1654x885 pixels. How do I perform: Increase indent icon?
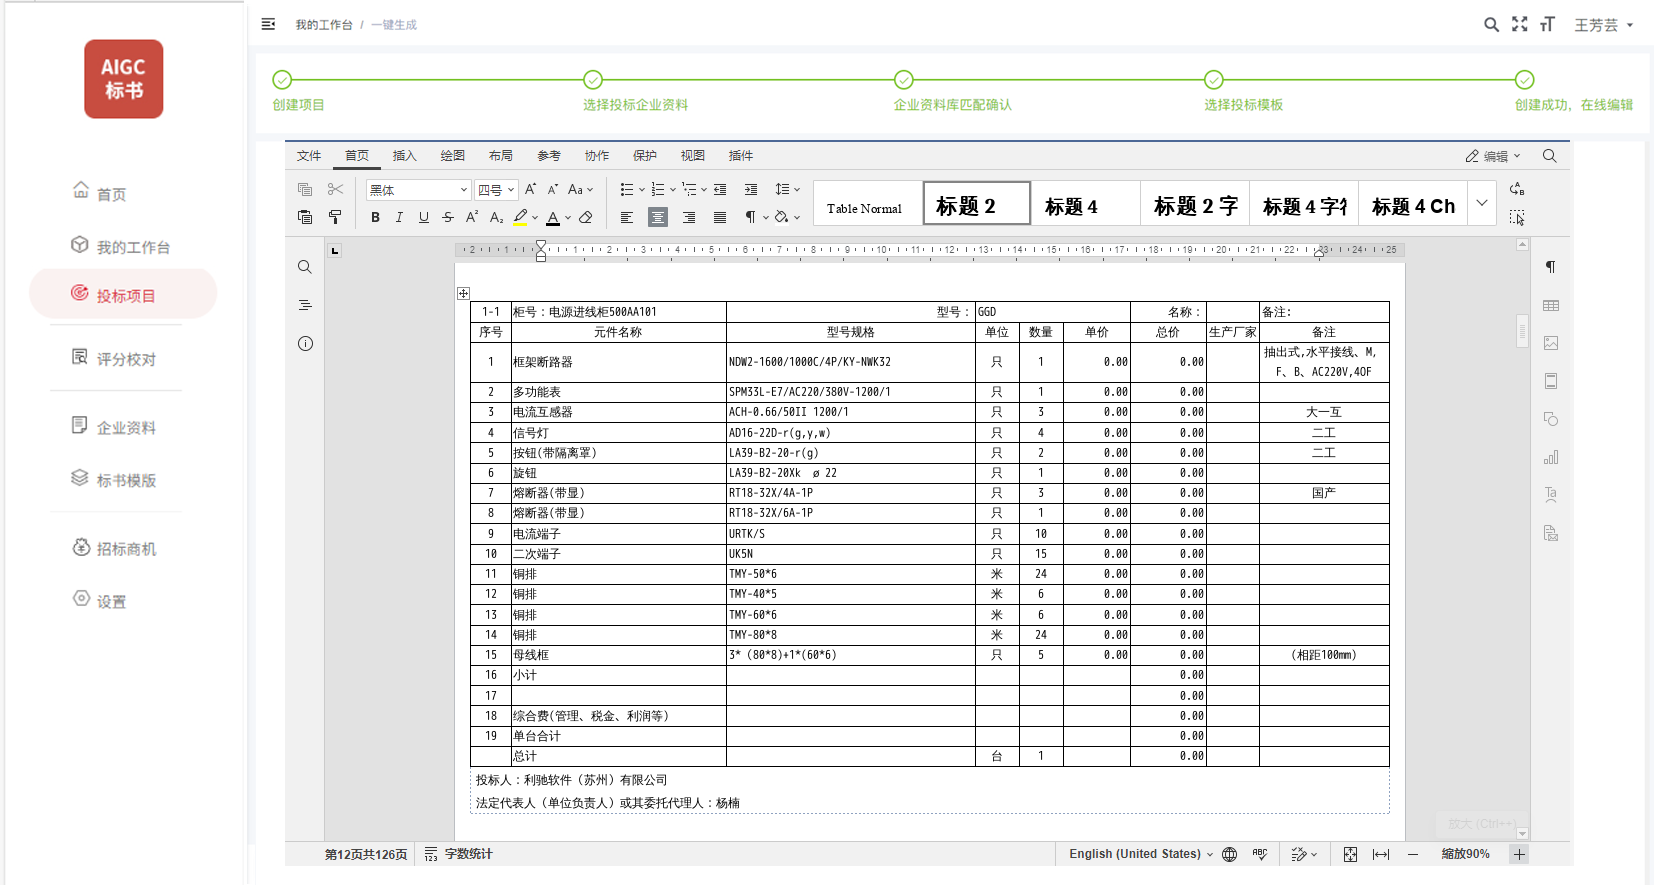(751, 189)
